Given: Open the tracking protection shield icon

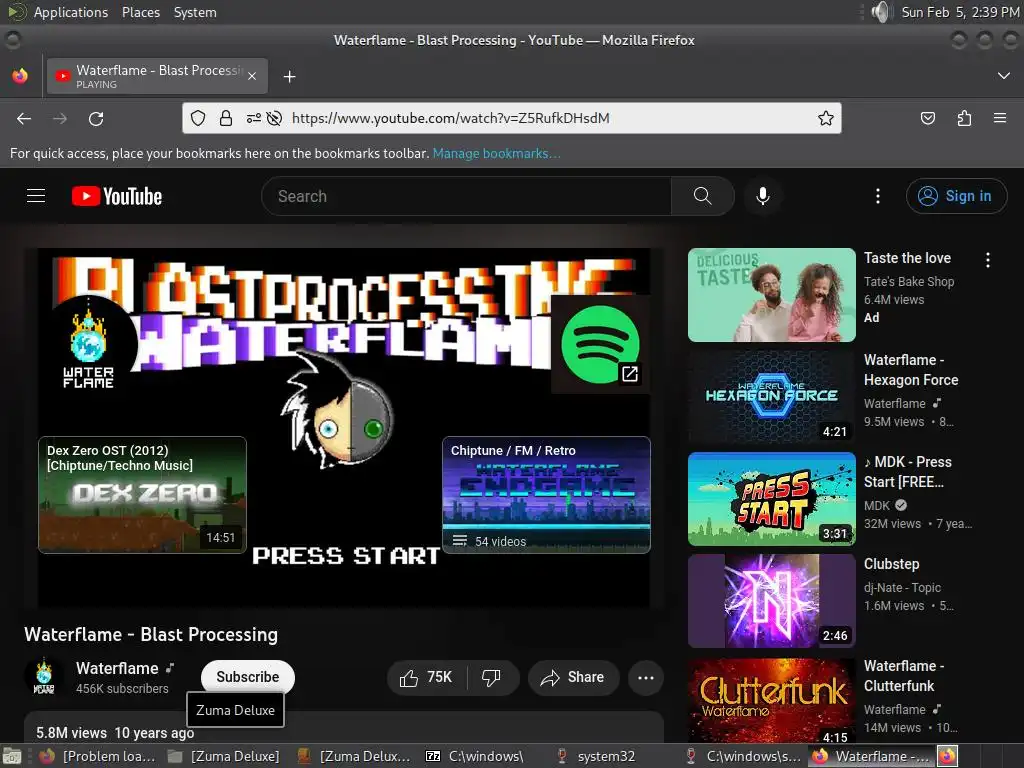Looking at the screenshot, I should click(x=198, y=118).
